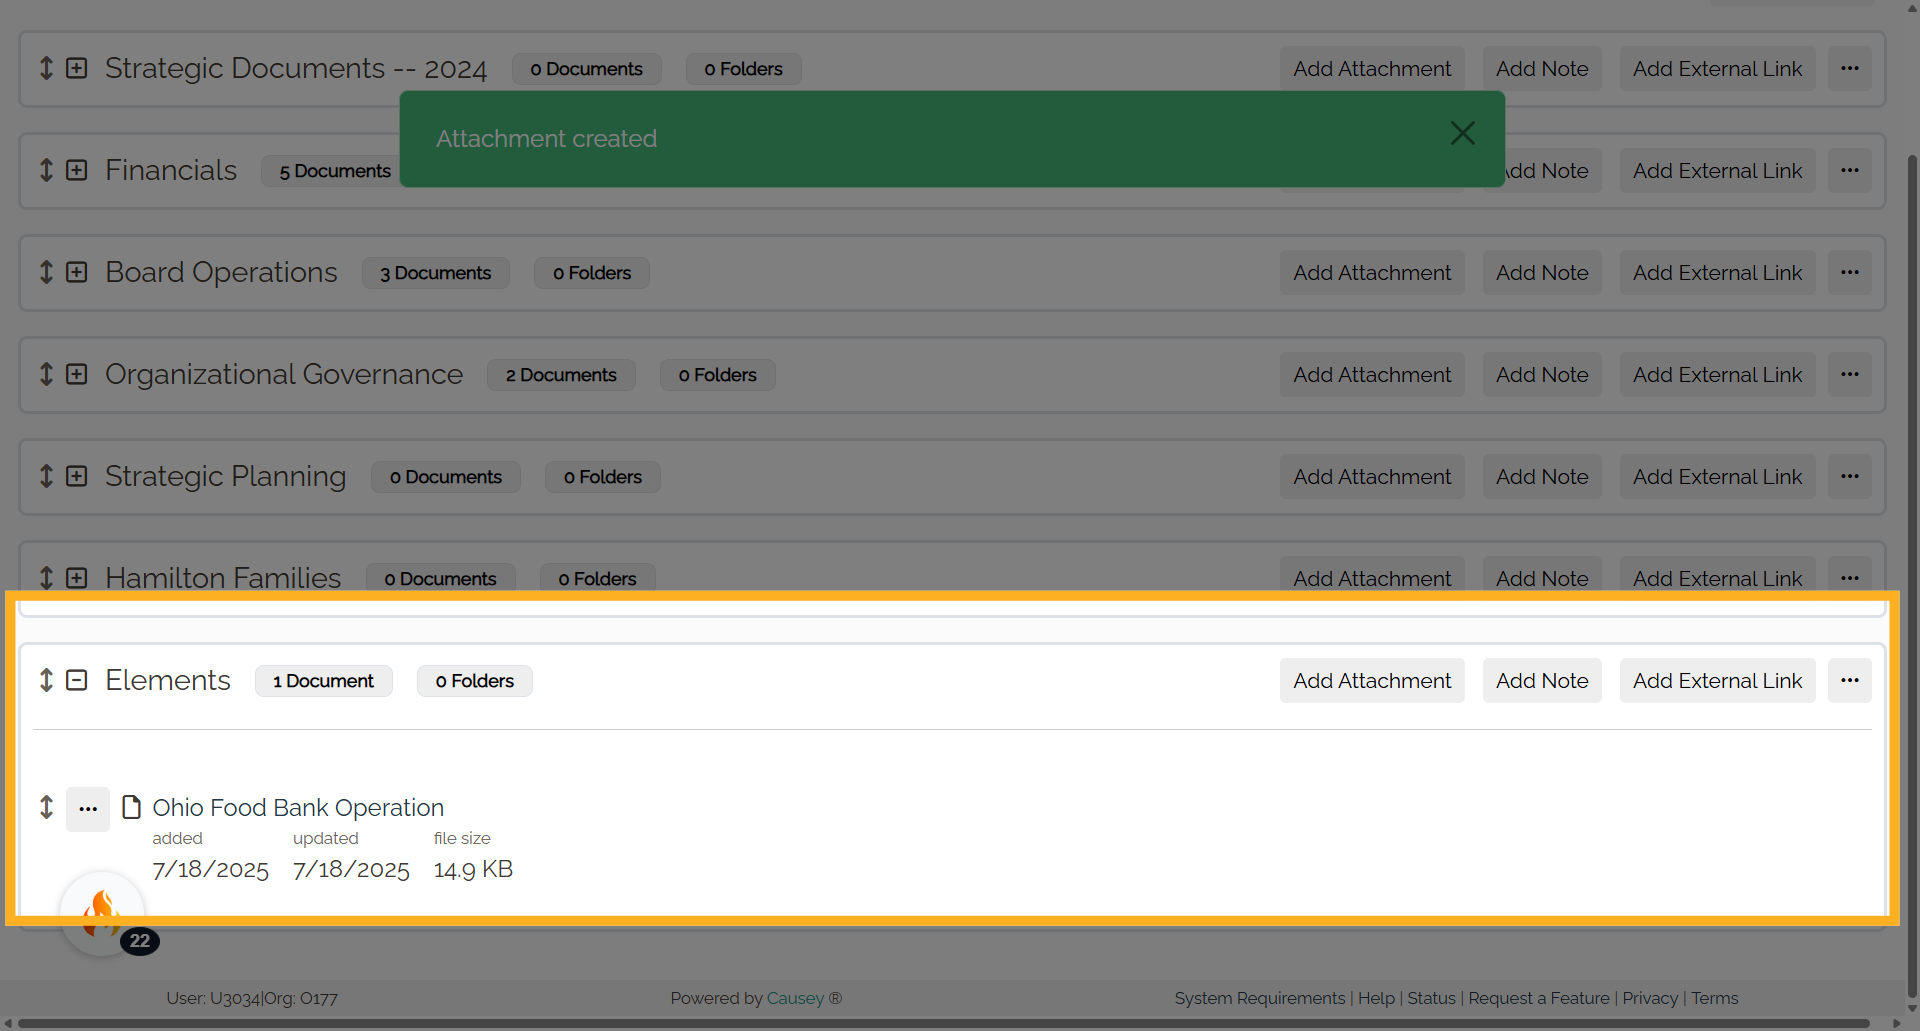Open more options for Strategic Documents -- 2024
The height and width of the screenshot is (1031, 1920).
tap(1850, 69)
